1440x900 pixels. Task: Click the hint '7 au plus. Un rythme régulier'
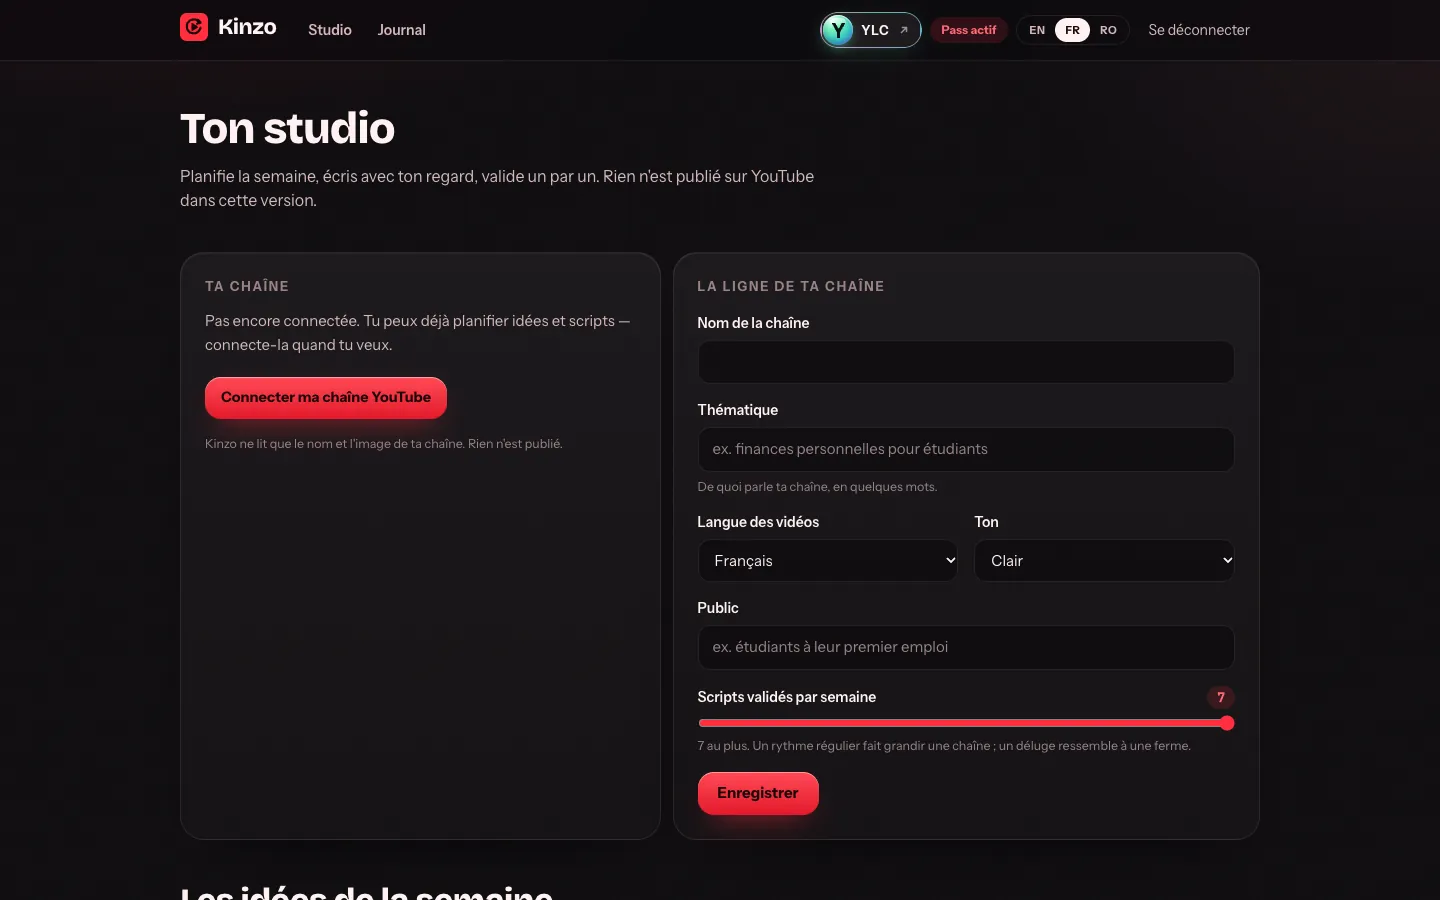944,746
